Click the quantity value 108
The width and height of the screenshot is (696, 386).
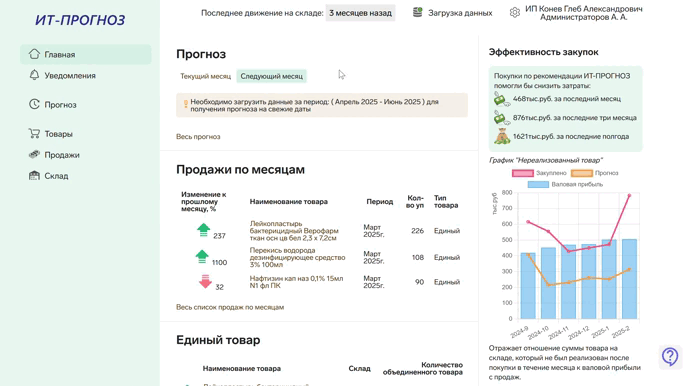tap(418, 257)
